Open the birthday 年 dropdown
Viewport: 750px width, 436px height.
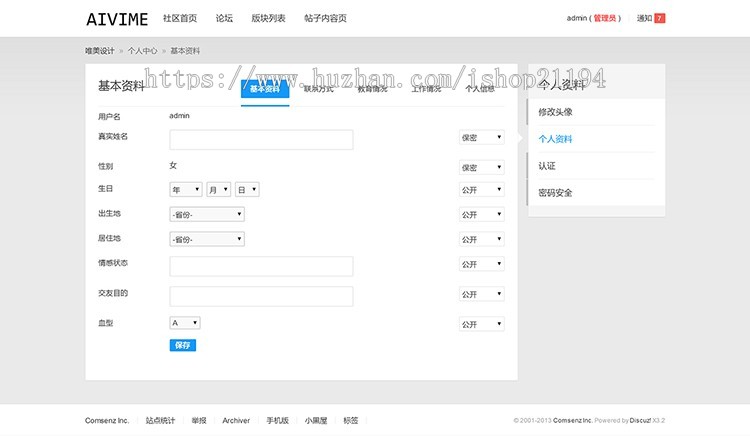(x=186, y=190)
